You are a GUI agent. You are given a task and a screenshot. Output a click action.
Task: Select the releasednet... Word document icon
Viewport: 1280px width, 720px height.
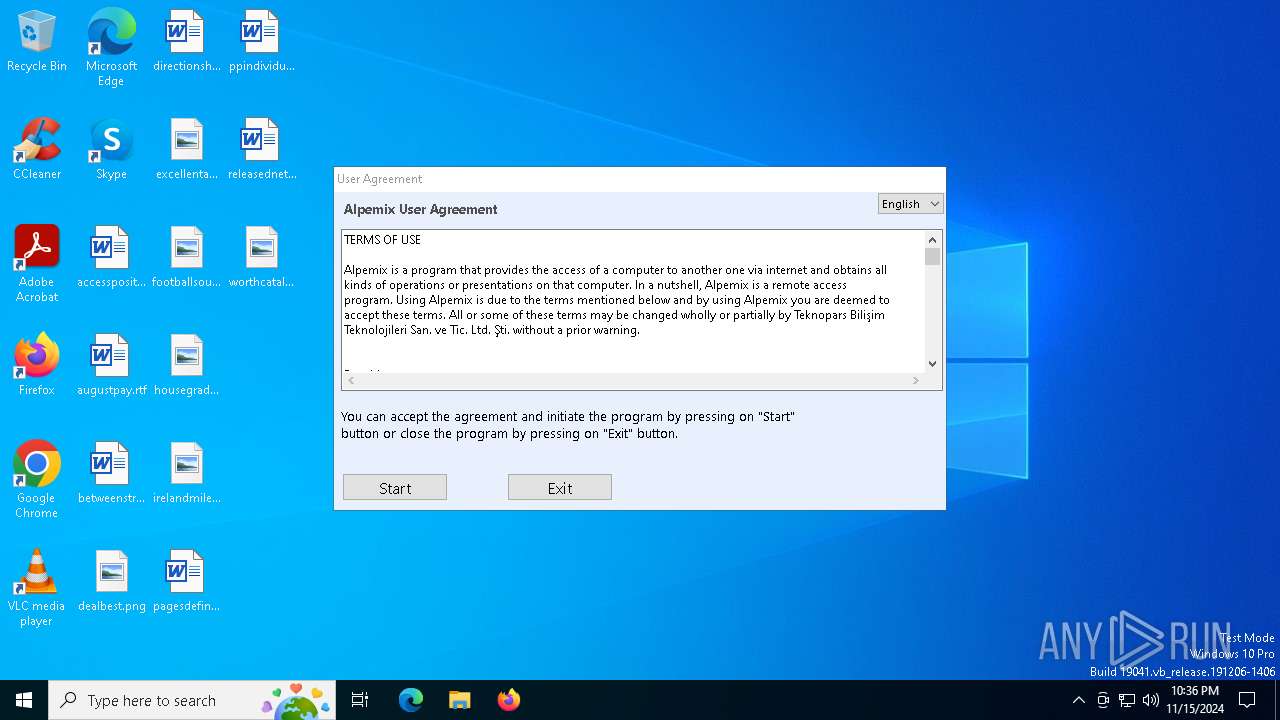click(261, 149)
